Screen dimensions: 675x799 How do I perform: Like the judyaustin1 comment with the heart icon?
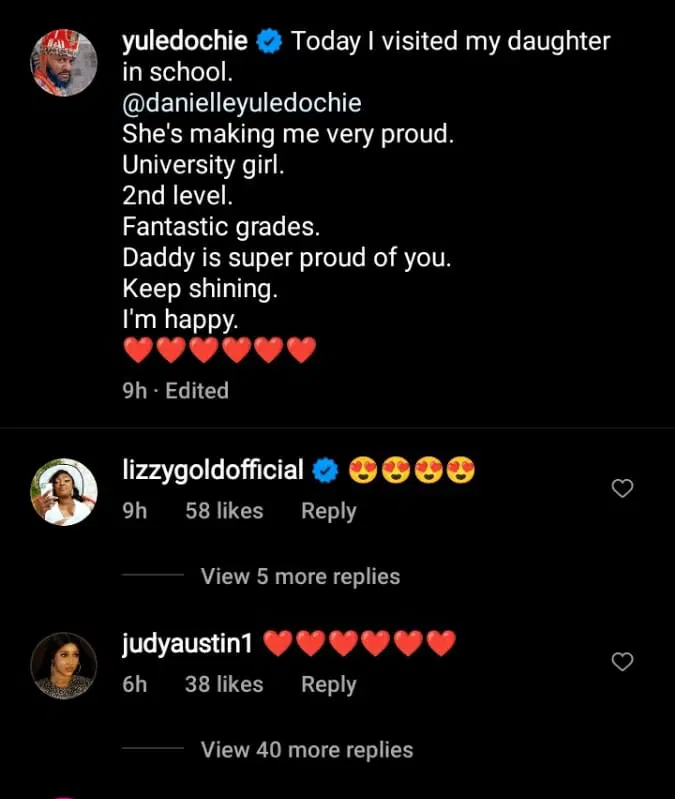click(x=622, y=662)
